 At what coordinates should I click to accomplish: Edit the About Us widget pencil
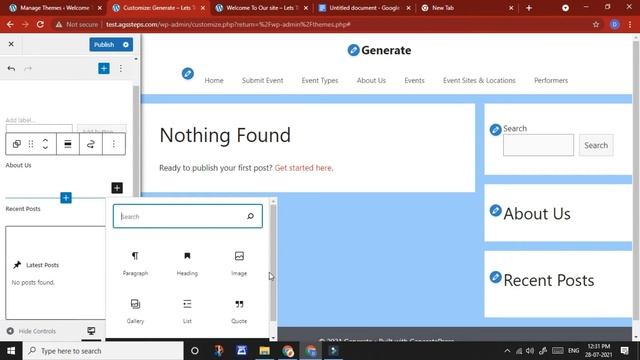(x=495, y=211)
